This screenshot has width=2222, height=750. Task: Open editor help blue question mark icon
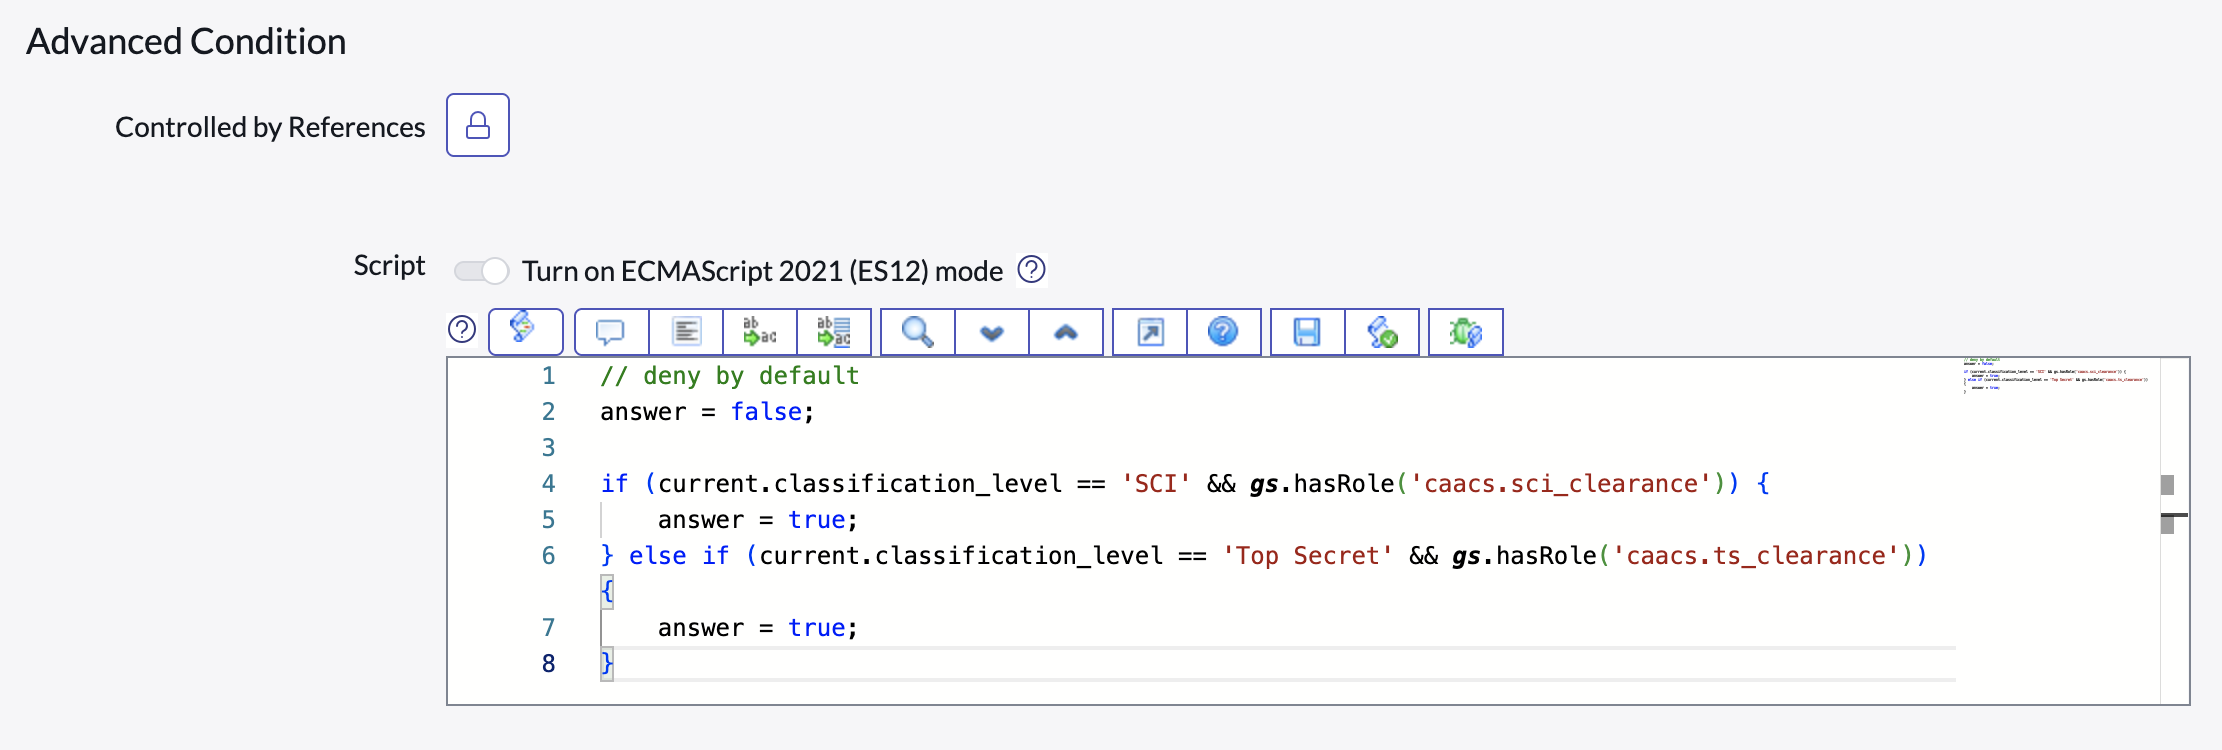1223,332
